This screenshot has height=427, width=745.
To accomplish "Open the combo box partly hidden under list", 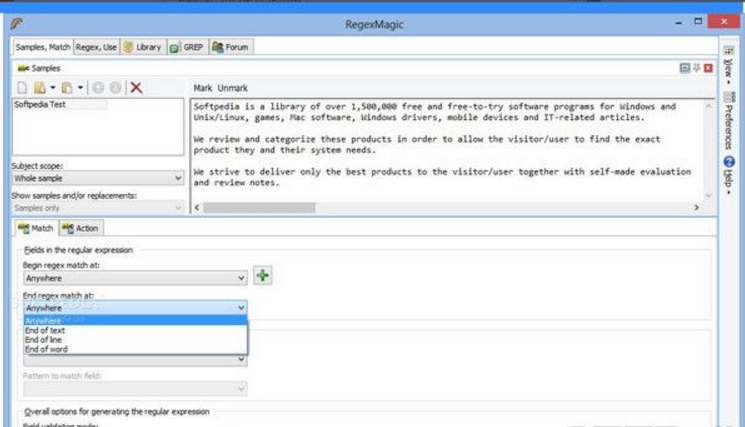I will [x=135, y=360].
